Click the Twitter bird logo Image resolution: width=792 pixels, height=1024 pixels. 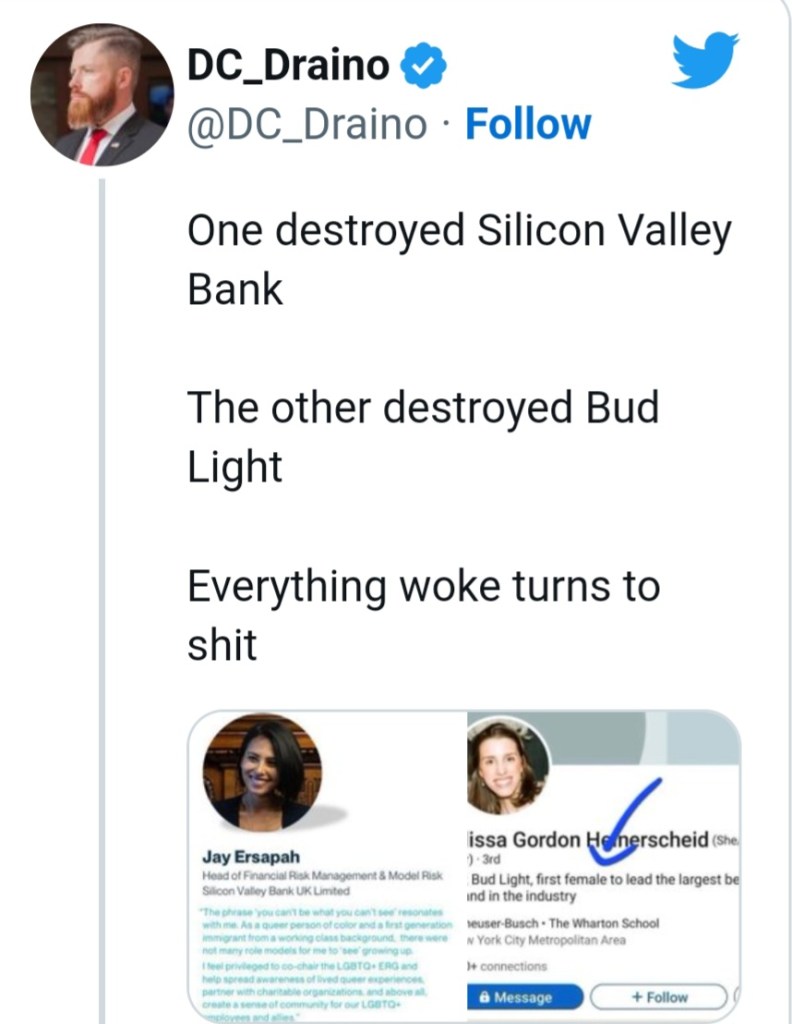(x=705, y=60)
